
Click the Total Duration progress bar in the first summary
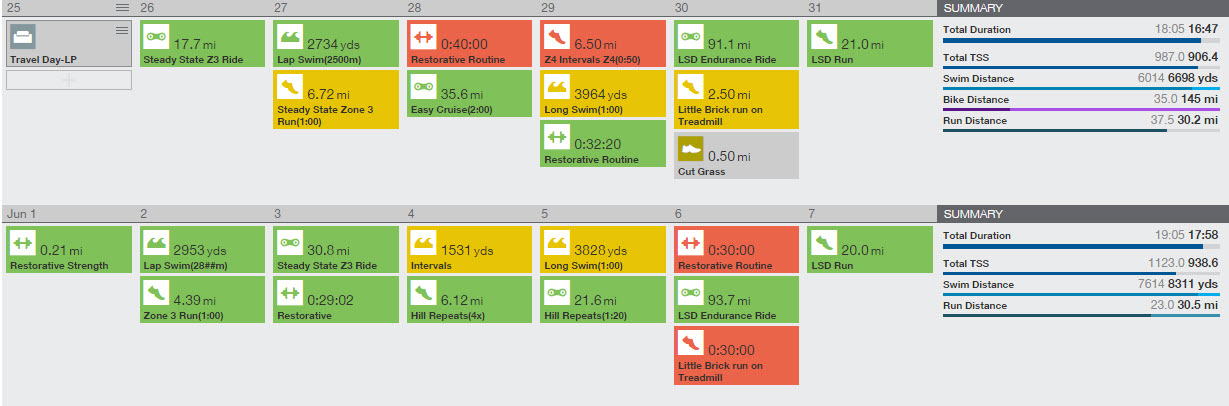tap(1081, 41)
